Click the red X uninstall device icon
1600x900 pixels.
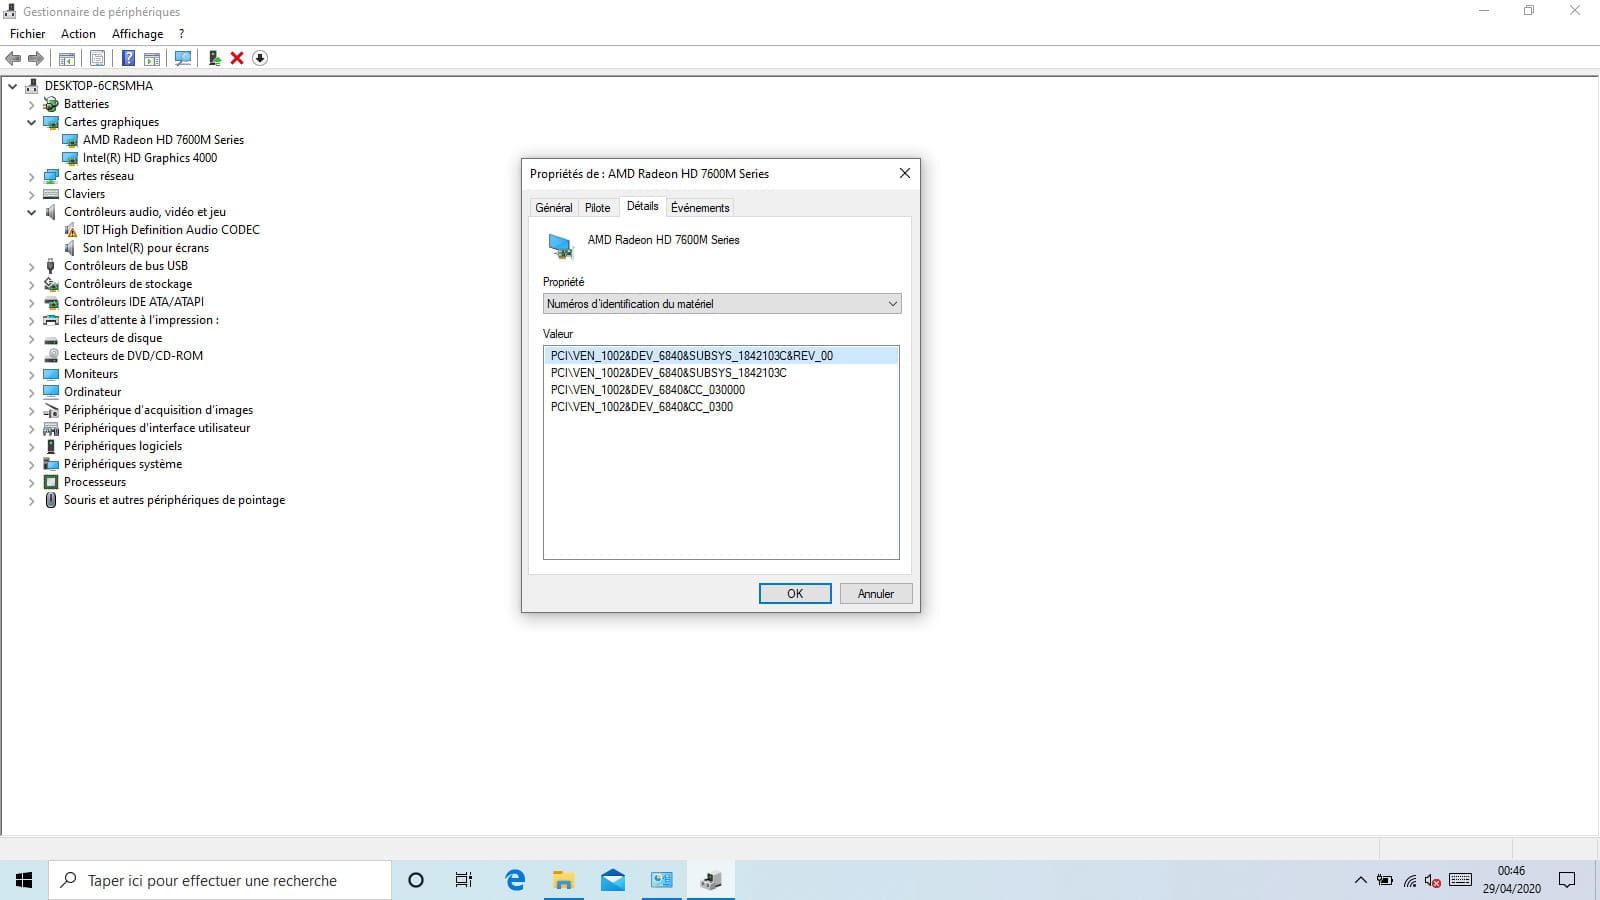click(x=237, y=58)
